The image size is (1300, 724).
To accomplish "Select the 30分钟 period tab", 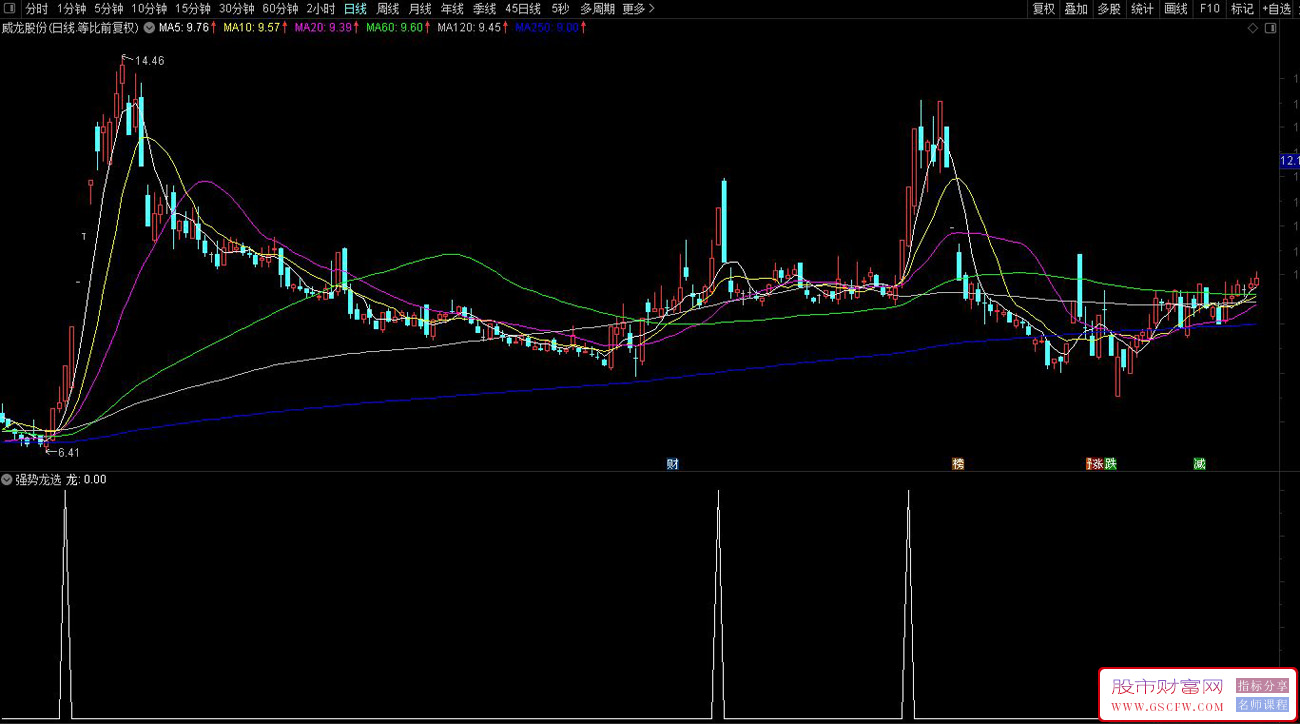I will pos(237,9).
